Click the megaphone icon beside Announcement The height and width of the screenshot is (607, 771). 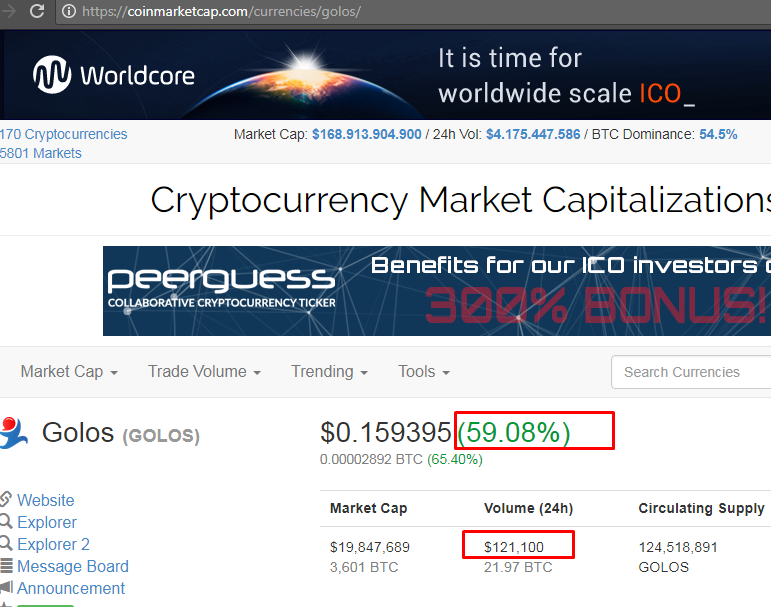pos(6,587)
